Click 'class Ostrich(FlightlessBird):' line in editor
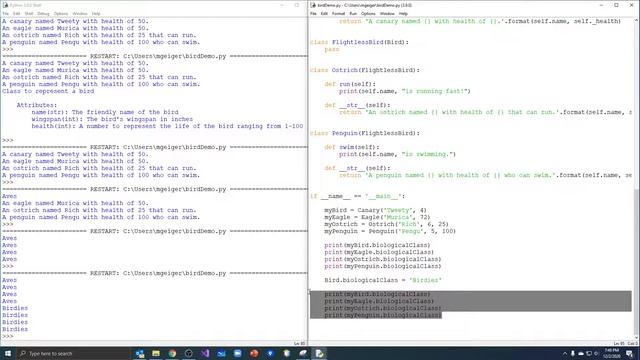The height and width of the screenshot is (360, 640). [x=364, y=70]
